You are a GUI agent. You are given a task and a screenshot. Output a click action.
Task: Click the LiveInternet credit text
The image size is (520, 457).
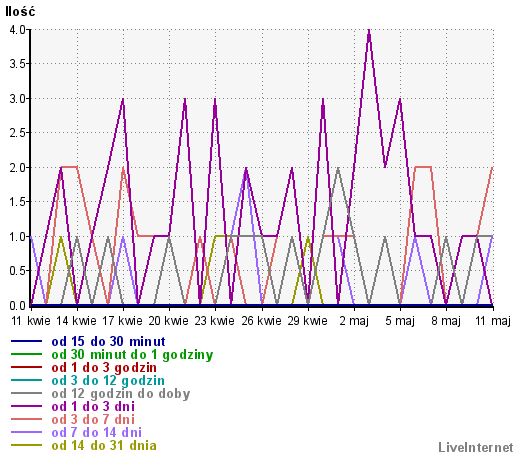[476, 447]
